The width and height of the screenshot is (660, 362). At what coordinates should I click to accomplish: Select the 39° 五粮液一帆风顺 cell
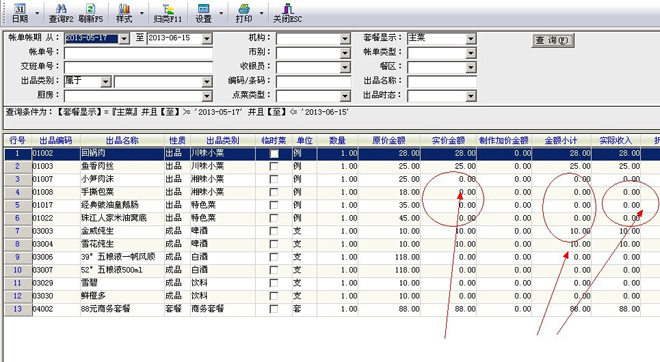122,257
